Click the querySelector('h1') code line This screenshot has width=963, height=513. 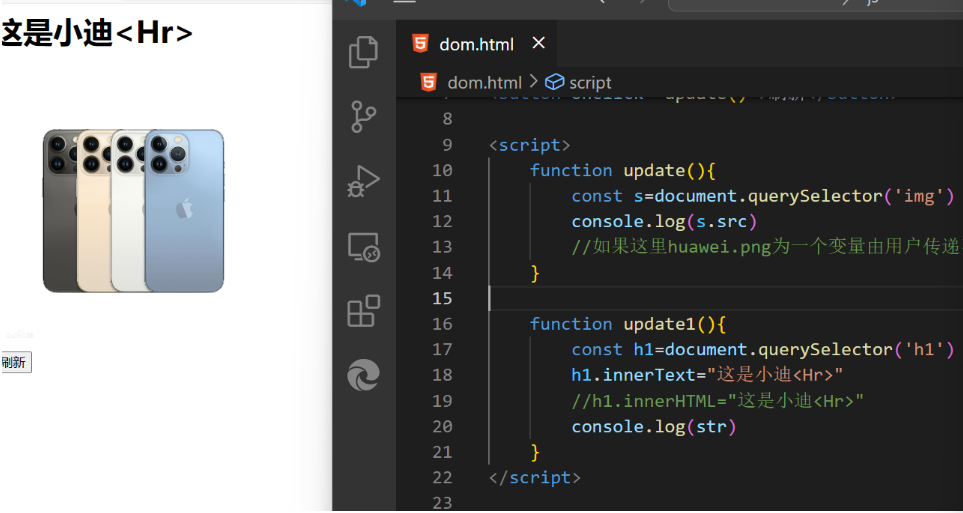pos(763,350)
